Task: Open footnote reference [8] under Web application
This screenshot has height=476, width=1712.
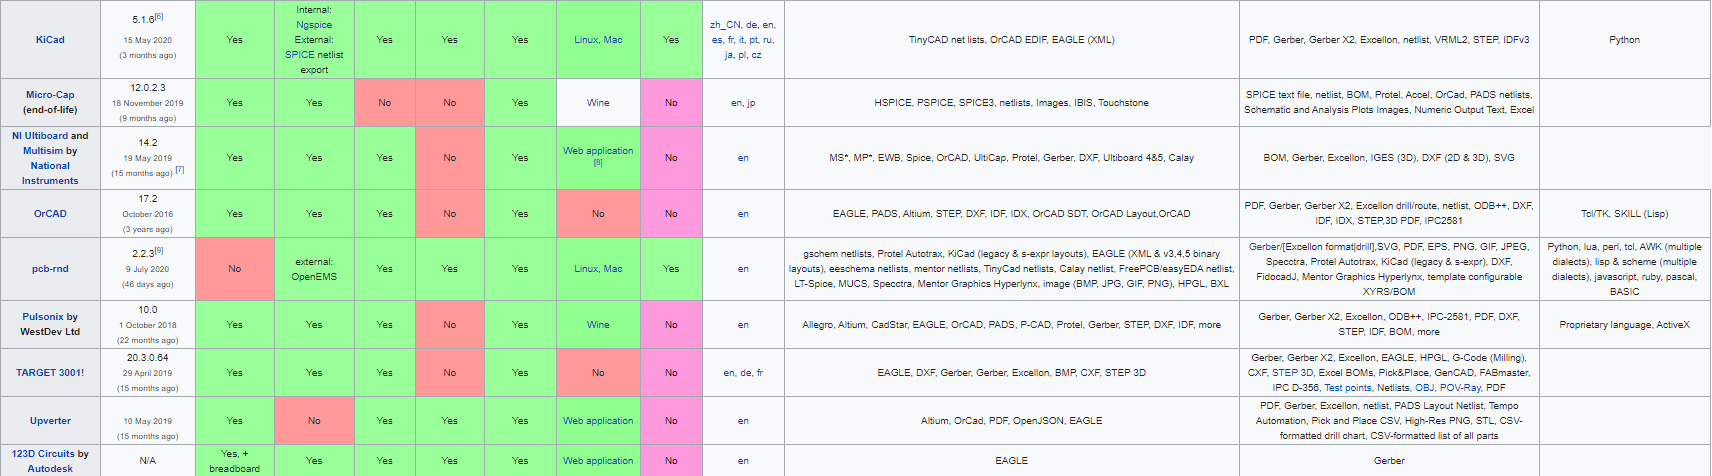Action: (x=598, y=162)
